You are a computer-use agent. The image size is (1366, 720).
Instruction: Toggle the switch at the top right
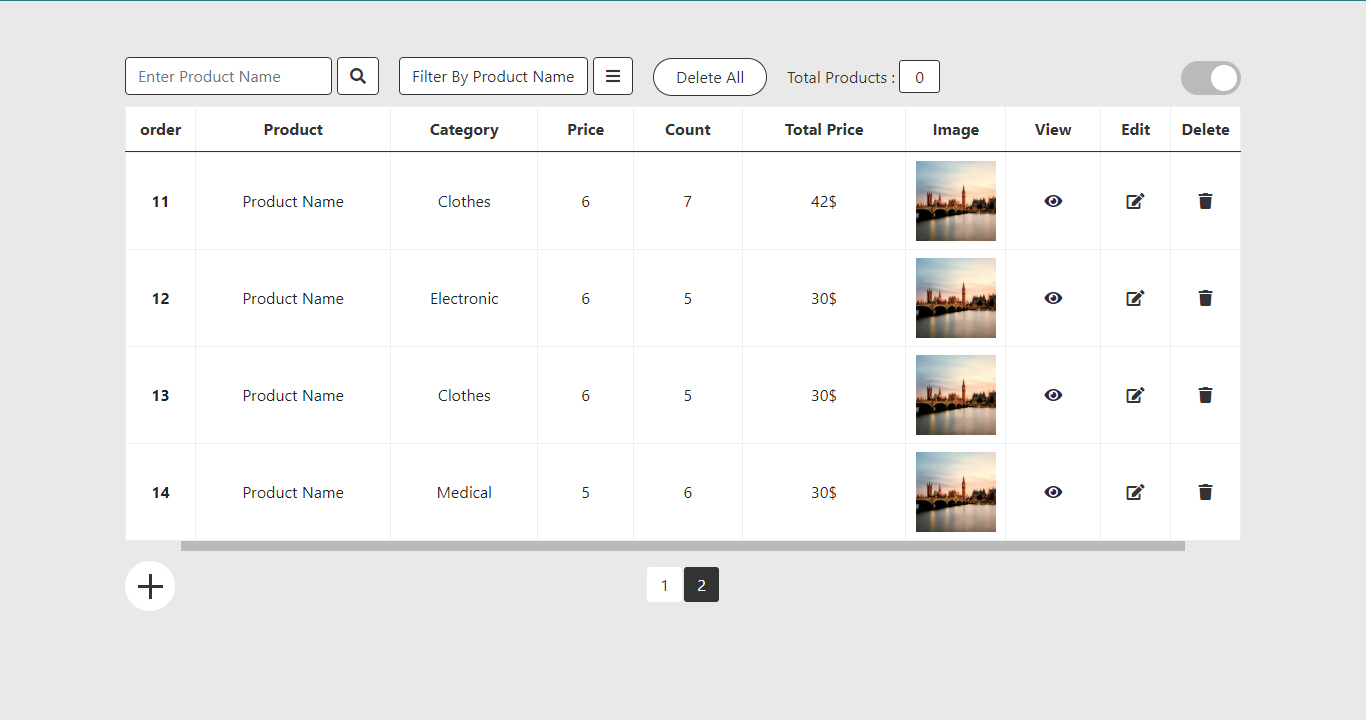(1211, 78)
